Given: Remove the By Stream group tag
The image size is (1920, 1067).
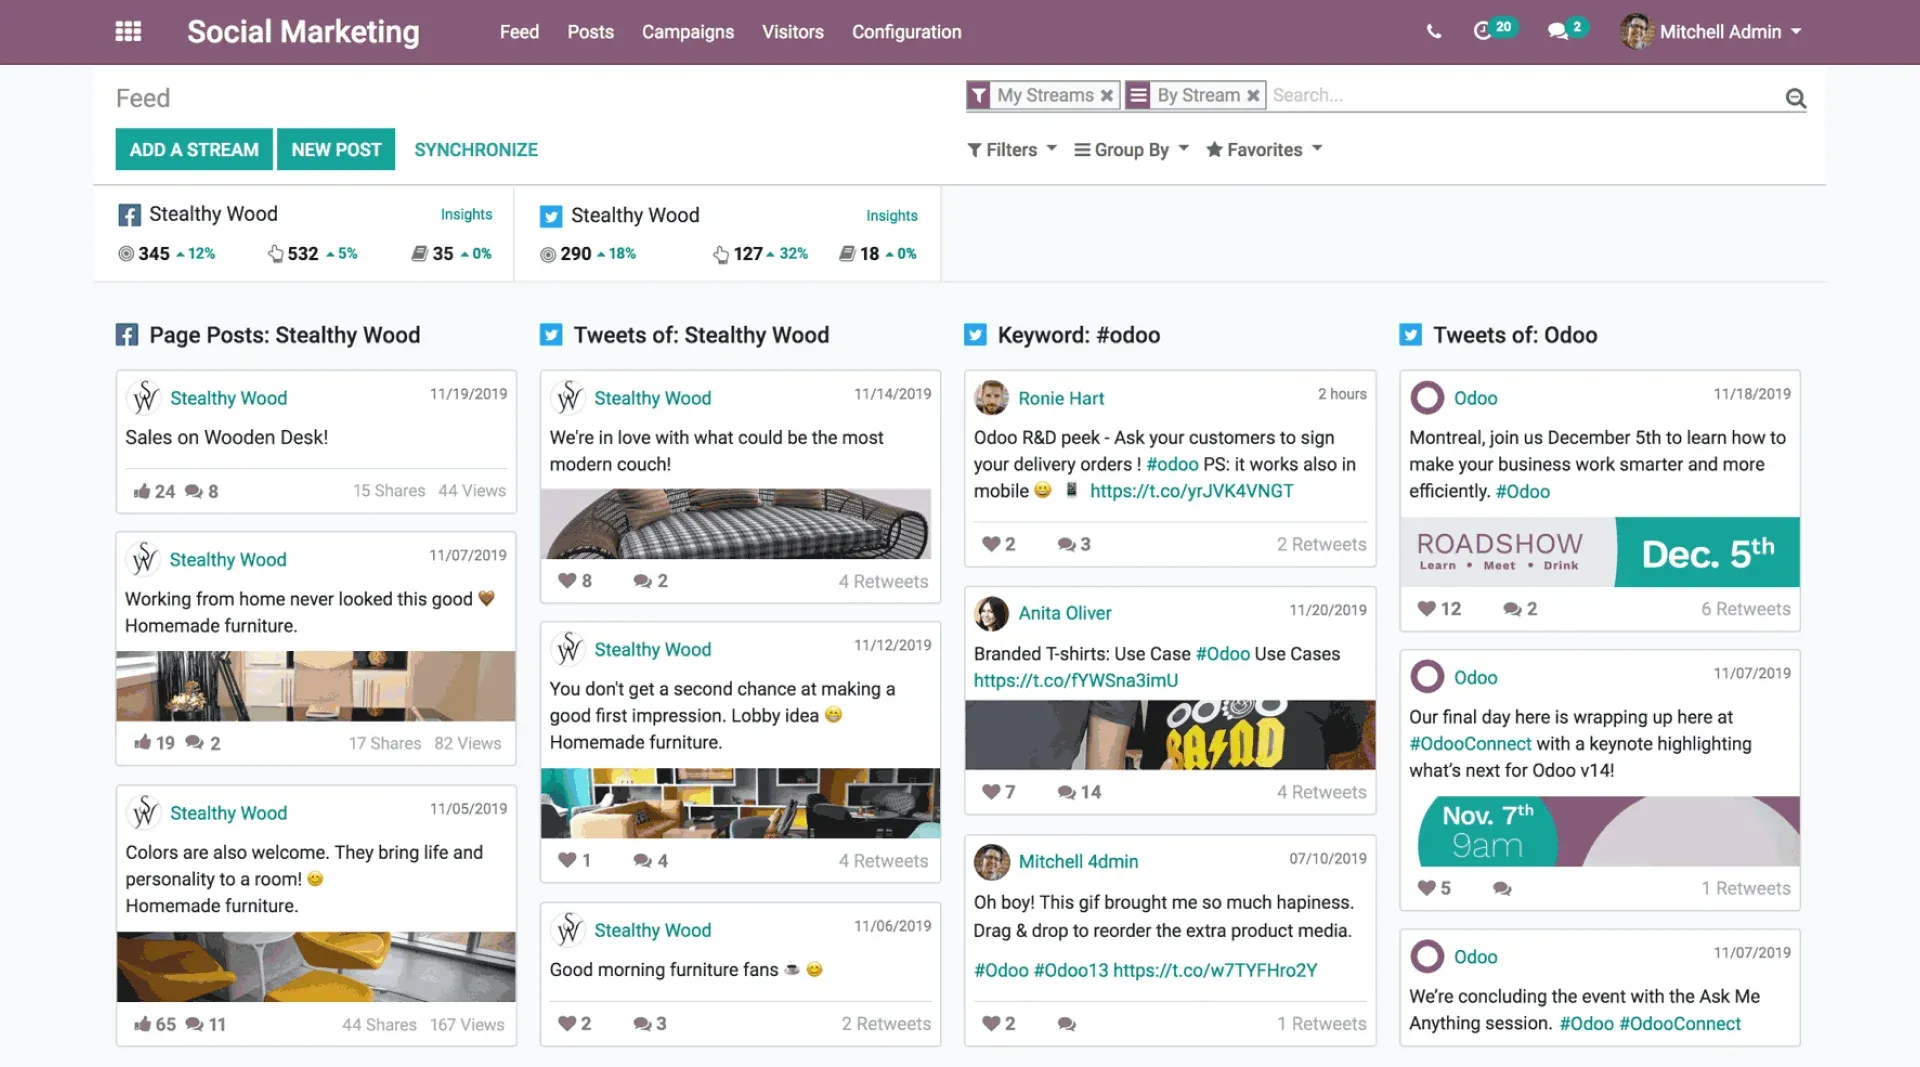Looking at the screenshot, I should [x=1252, y=95].
